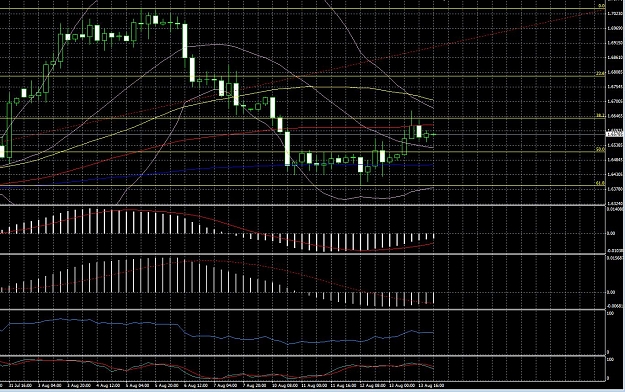
Task: Click the '12 Aug 08:00' time axis label
Action: point(373,386)
